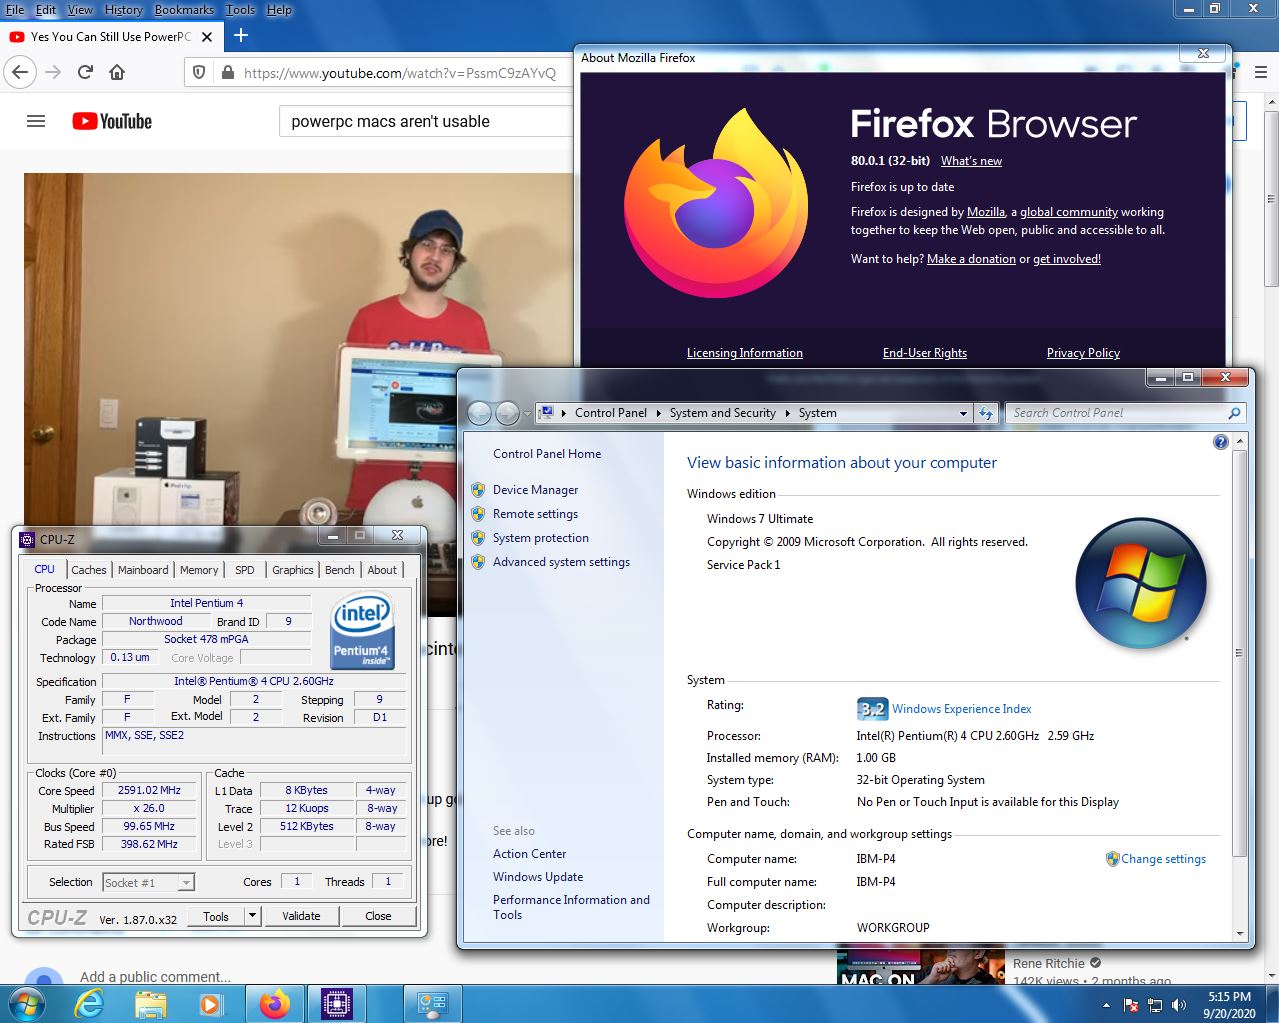Open What's new link in About Firefox

[x=971, y=161]
